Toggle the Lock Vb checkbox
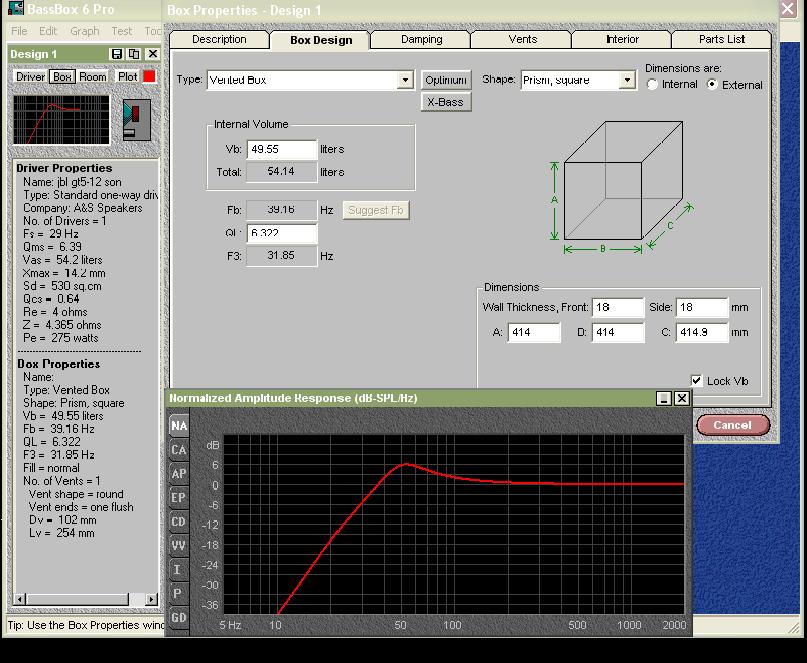The image size is (807, 663). [697, 381]
